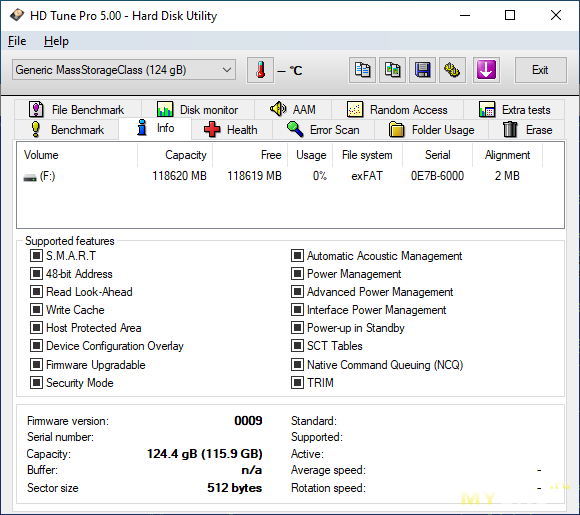Image resolution: width=580 pixels, height=515 pixels.
Task: Click the copy screenshot to clipboard icon
Action: (392, 70)
